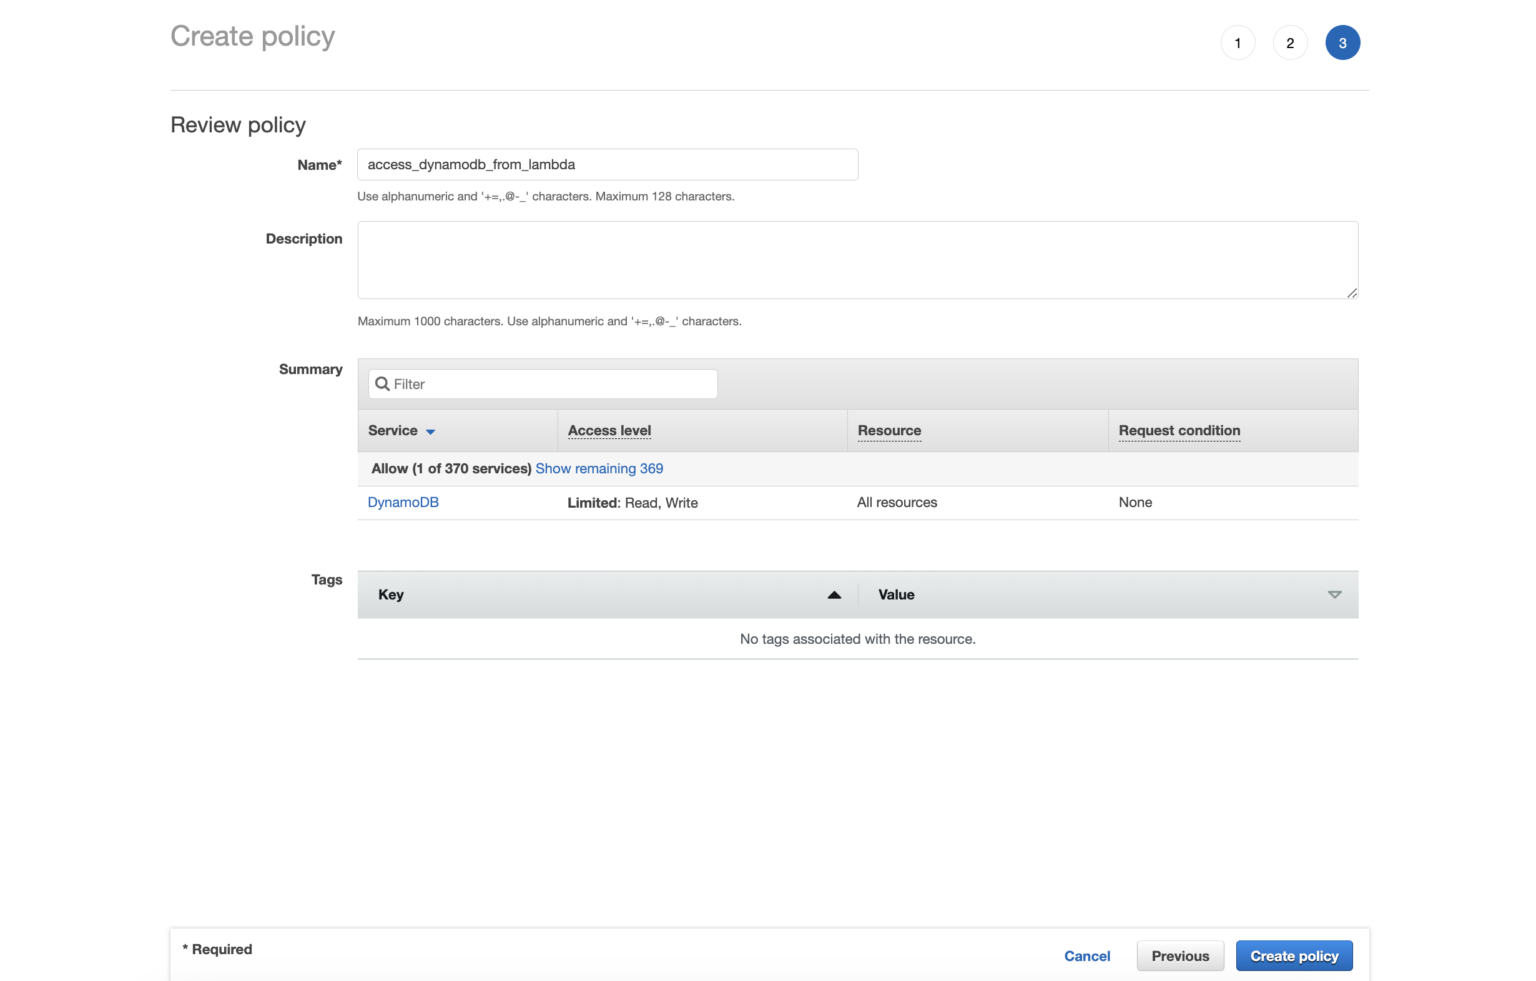Click the textarea resize handle on Description
This screenshot has width=1536, height=981.
point(1352,293)
